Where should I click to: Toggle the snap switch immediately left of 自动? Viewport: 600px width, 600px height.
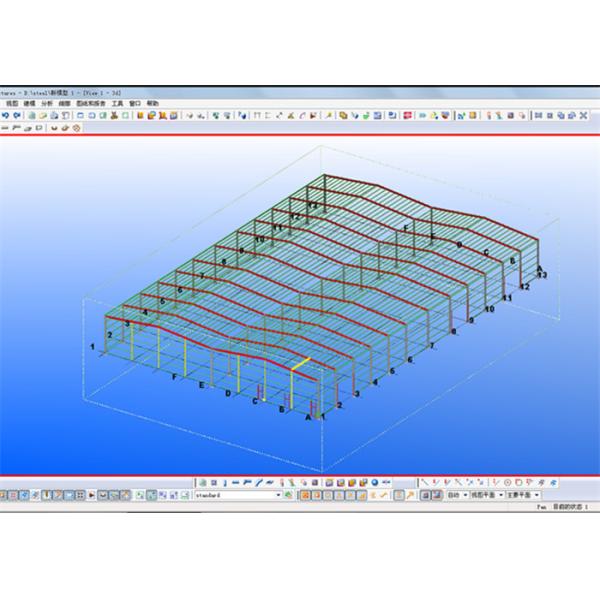click(437, 495)
